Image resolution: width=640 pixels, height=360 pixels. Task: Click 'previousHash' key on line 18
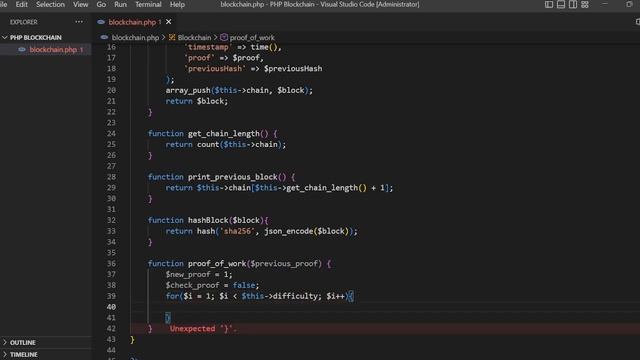point(215,69)
